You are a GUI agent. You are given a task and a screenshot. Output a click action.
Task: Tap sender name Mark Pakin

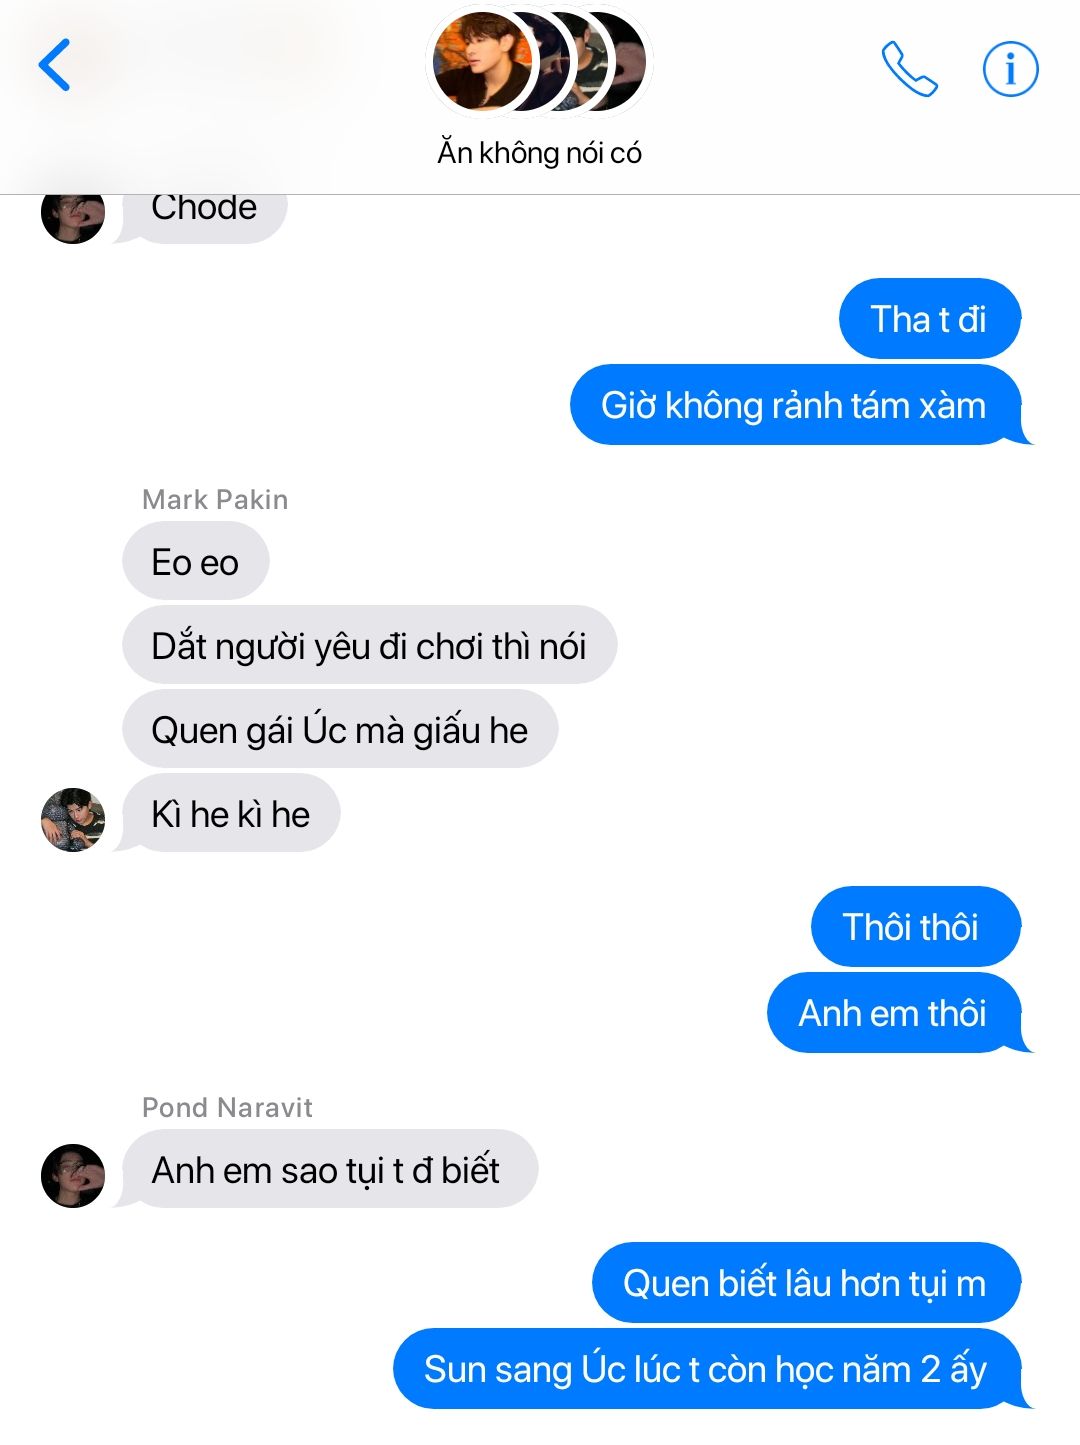tap(215, 500)
